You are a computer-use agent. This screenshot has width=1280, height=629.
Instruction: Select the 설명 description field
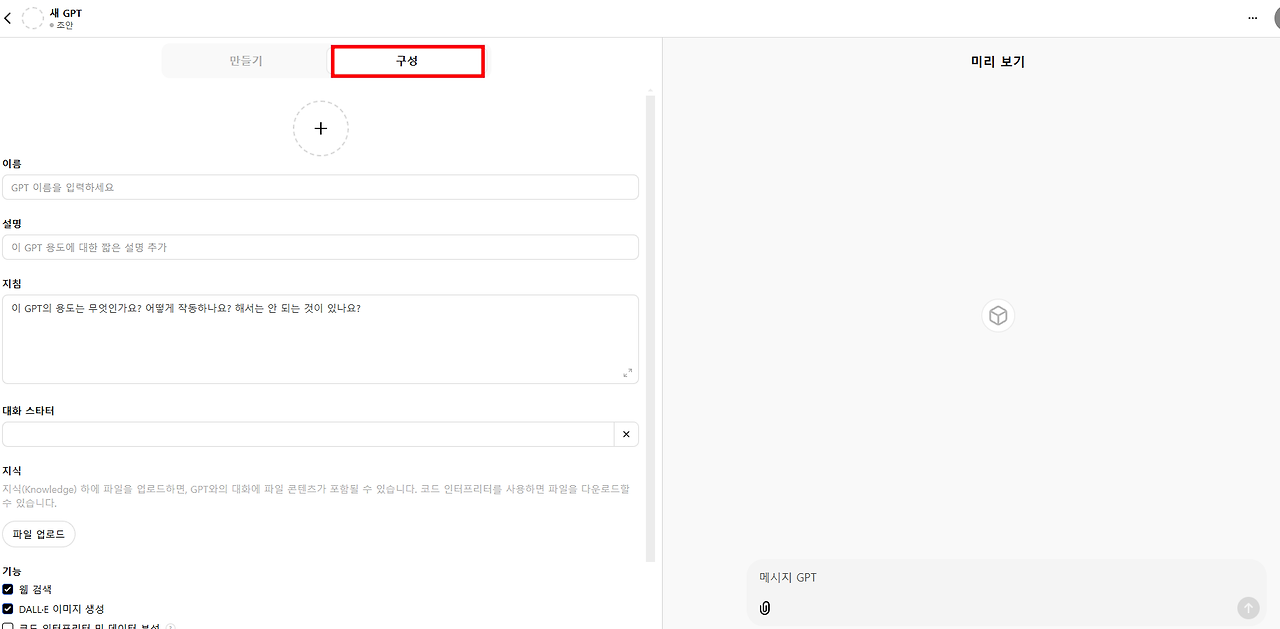[x=320, y=247]
